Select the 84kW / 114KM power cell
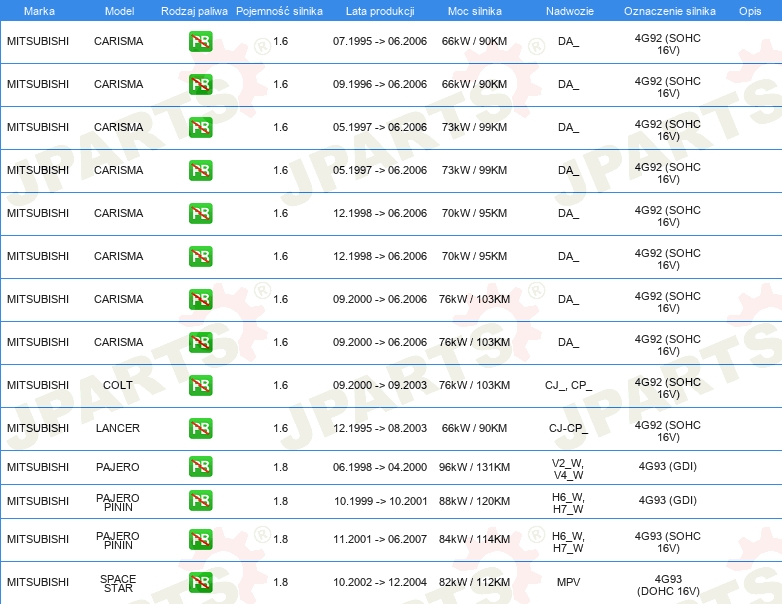The height and width of the screenshot is (604, 782). click(474, 539)
